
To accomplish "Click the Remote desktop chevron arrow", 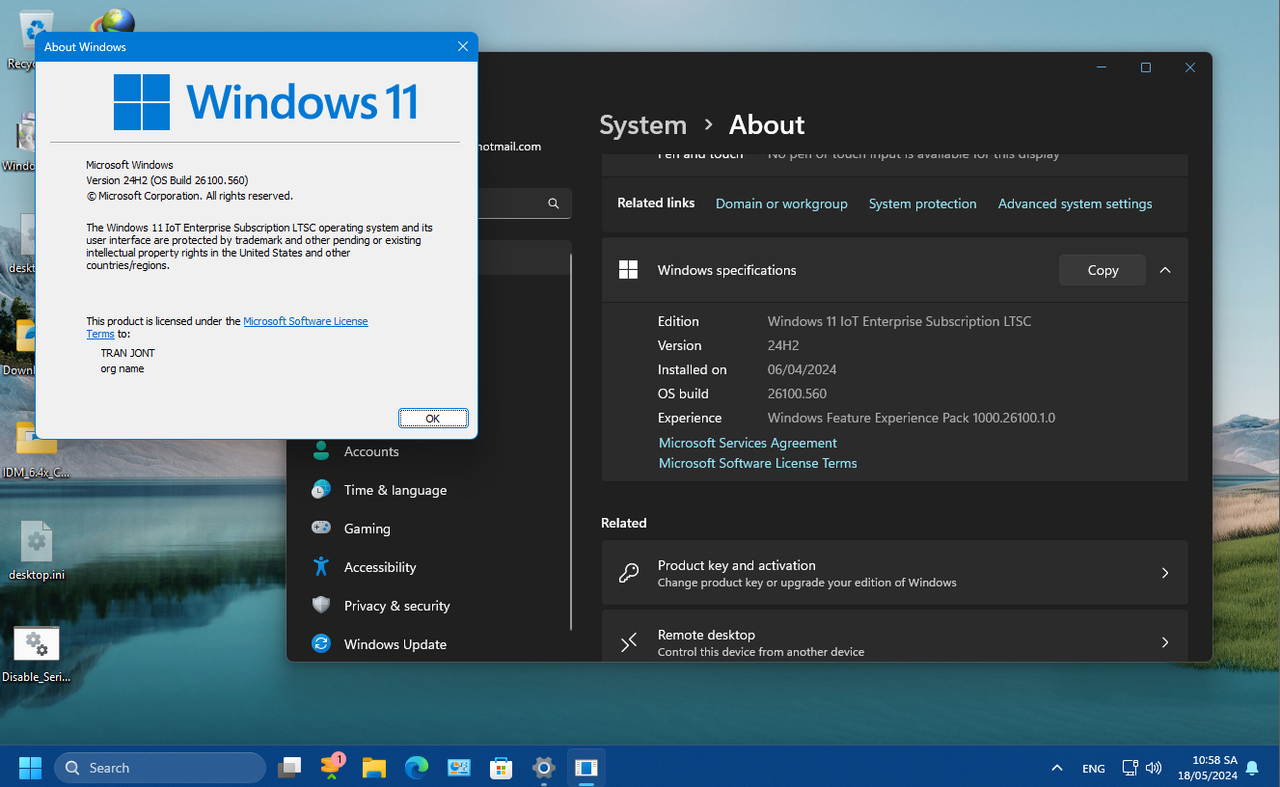I will [x=1165, y=642].
